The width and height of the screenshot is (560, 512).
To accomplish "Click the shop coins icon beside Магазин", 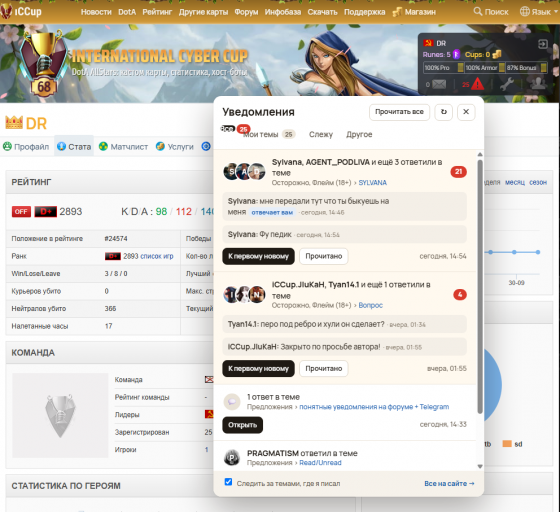I will 397,12.
